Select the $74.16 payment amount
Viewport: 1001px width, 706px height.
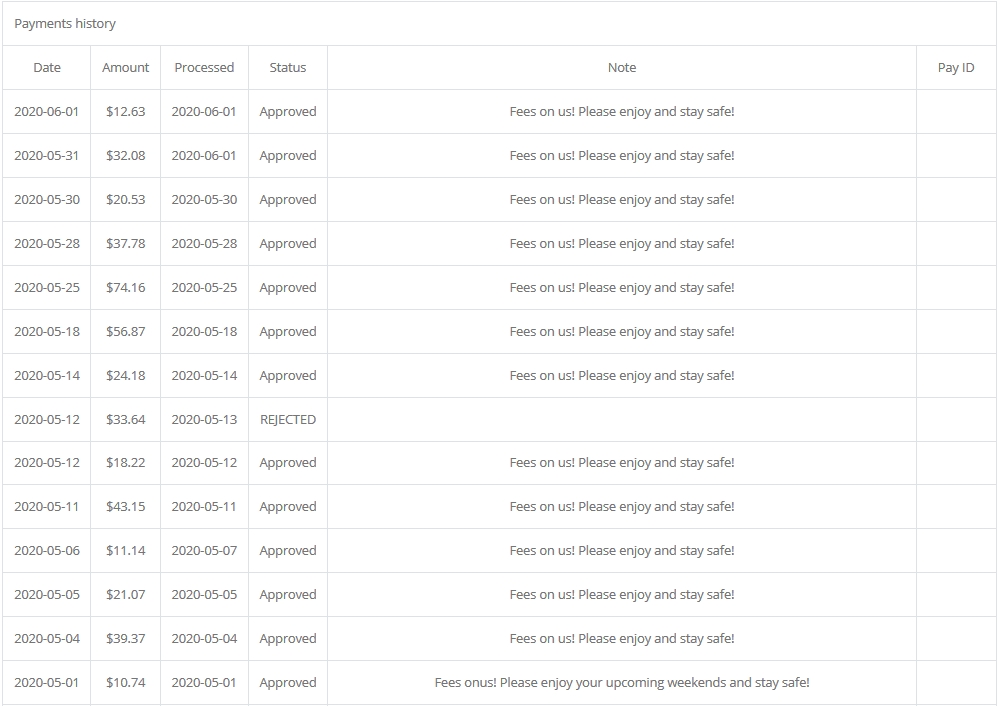point(125,288)
